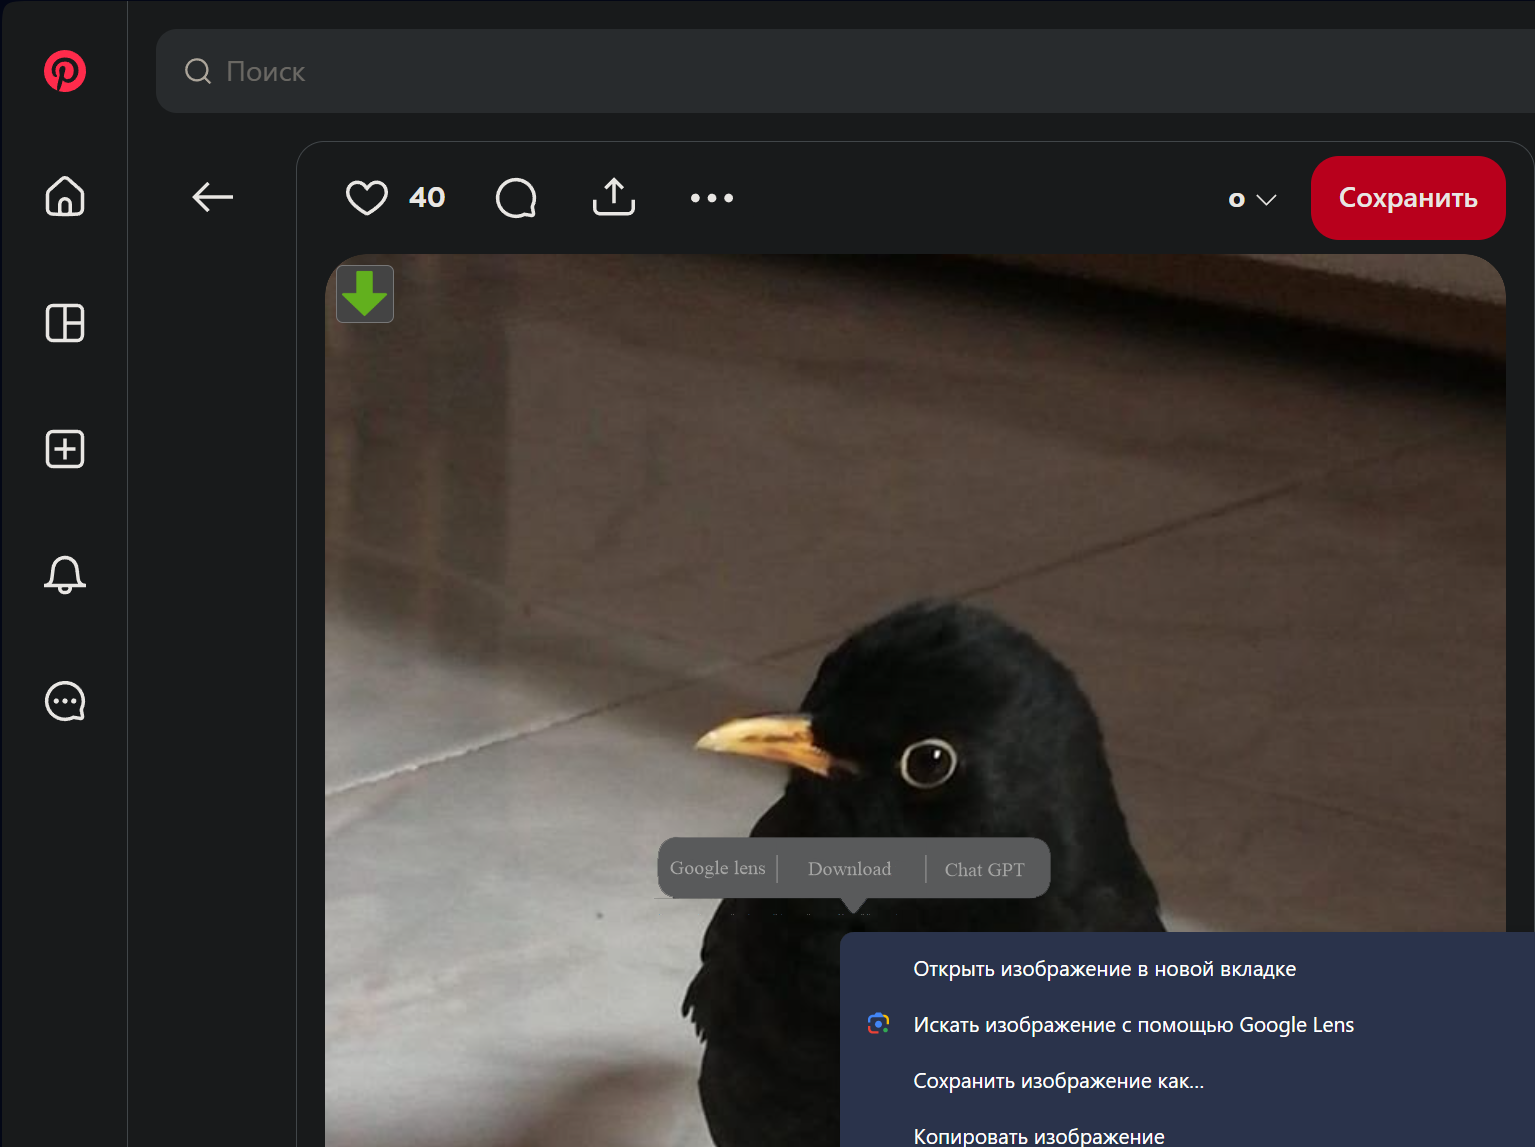Click Download in image popup
This screenshot has height=1147, width=1535.
click(849, 869)
